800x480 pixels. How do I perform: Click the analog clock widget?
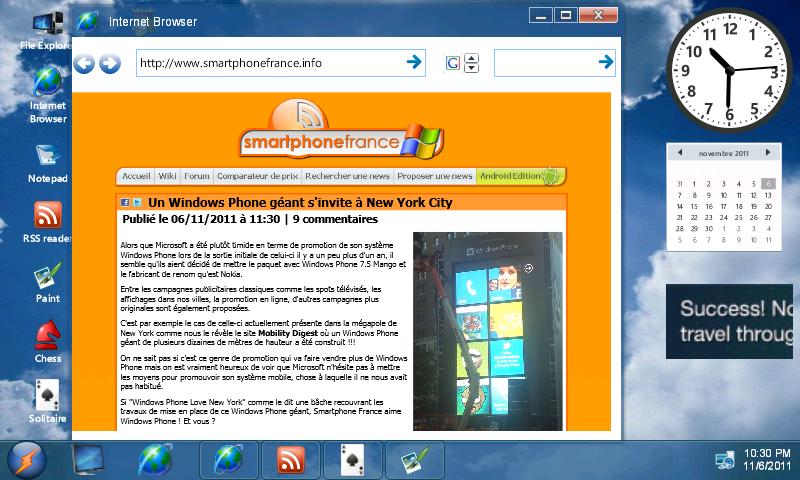(730, 70)
